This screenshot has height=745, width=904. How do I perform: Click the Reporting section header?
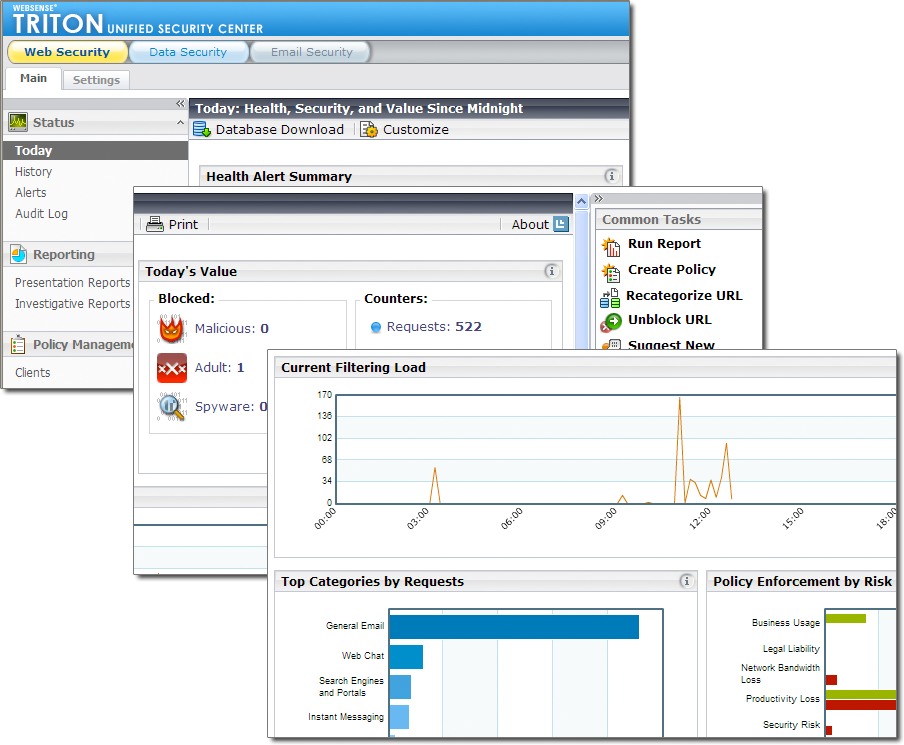pos(68,254)
